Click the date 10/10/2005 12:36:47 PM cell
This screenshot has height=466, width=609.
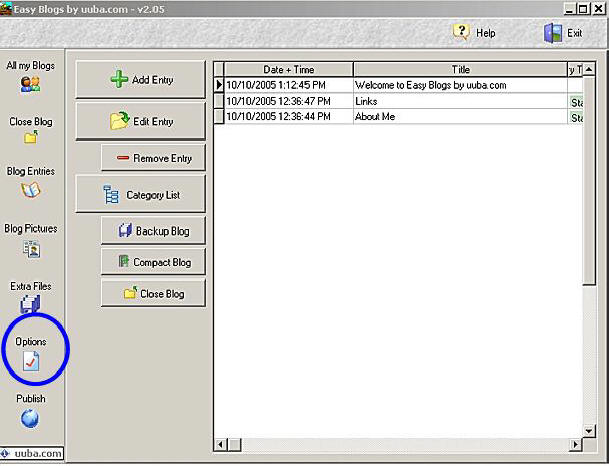click(289, 101)
